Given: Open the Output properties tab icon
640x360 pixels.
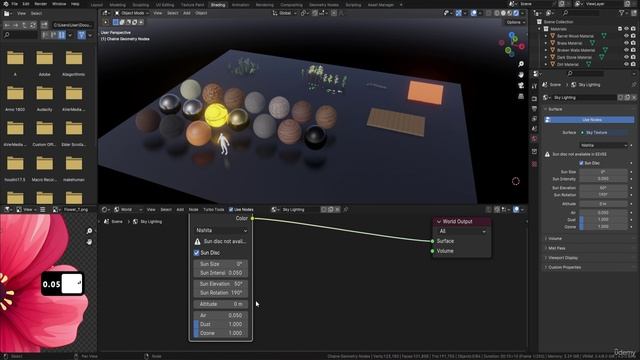Looking at the screenshot, I should click(x=534, y=109).
